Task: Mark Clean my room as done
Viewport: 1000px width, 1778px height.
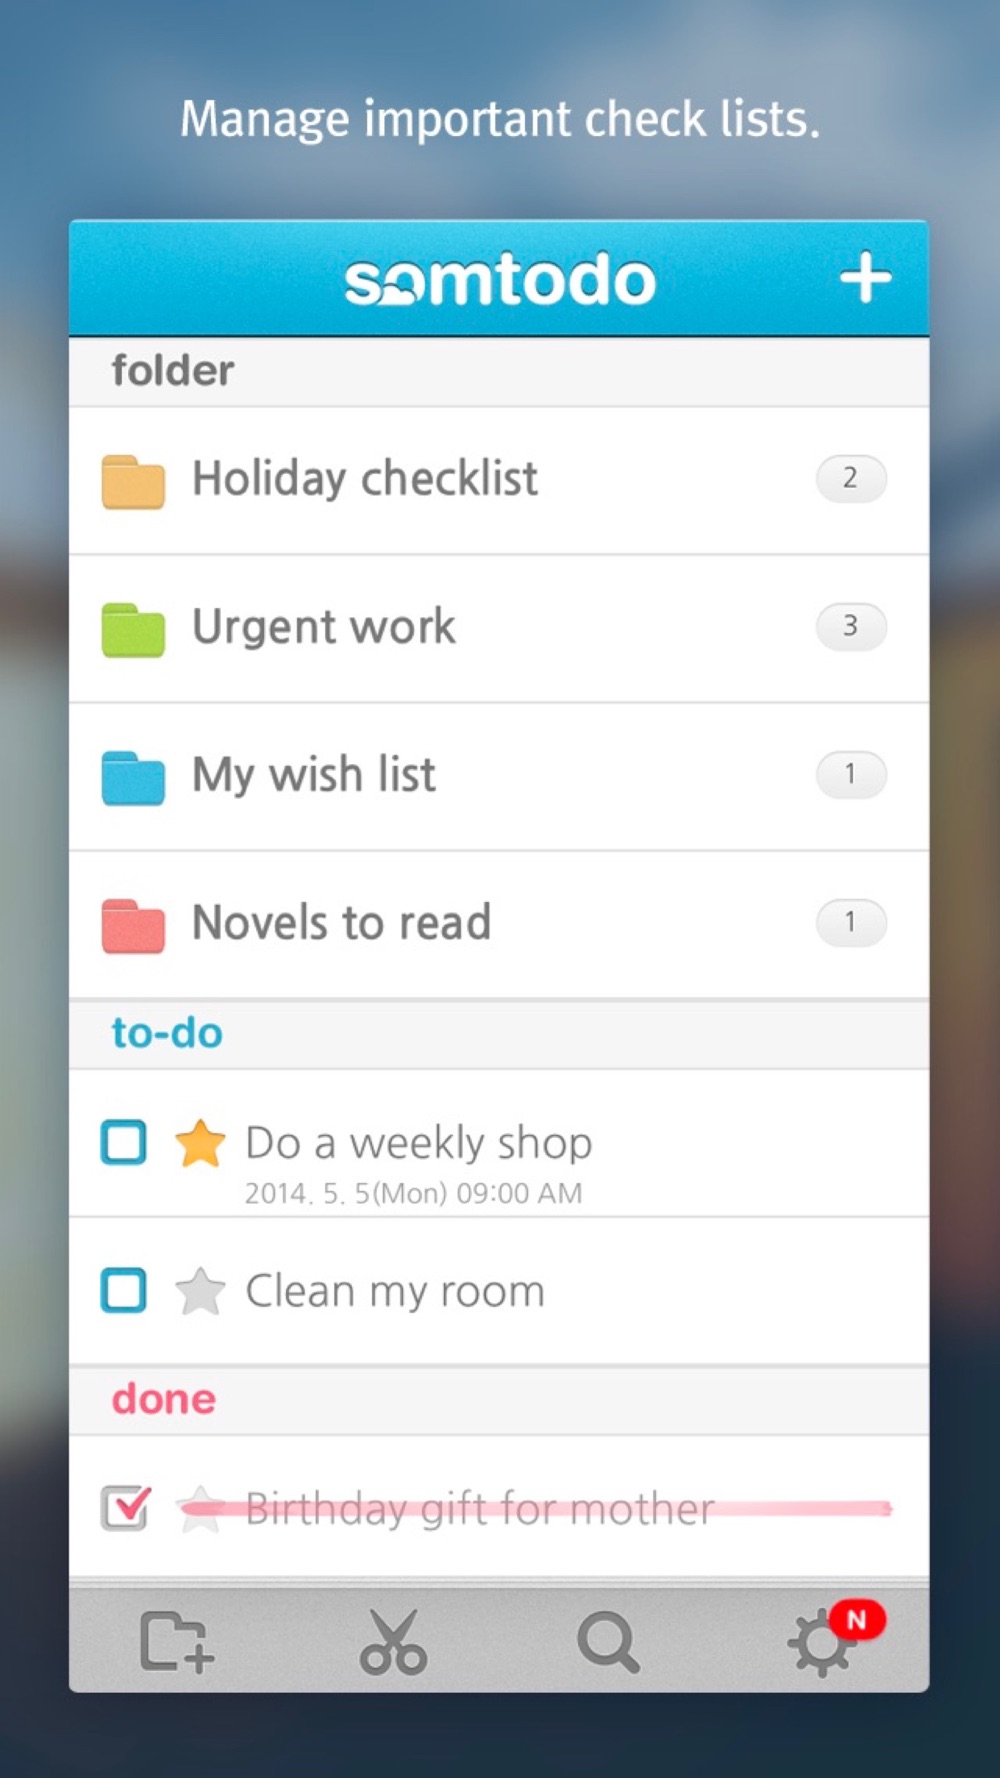Action: tap(124, 1290)
